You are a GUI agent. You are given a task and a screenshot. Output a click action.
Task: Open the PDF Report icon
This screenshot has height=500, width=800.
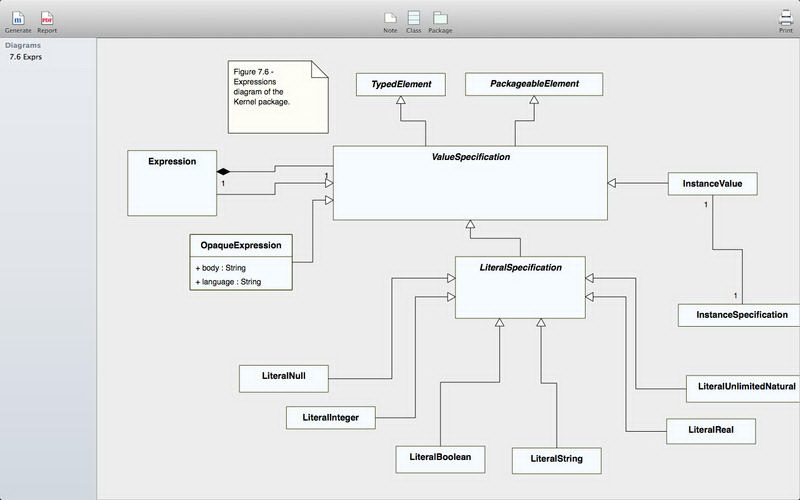[47, 18]
